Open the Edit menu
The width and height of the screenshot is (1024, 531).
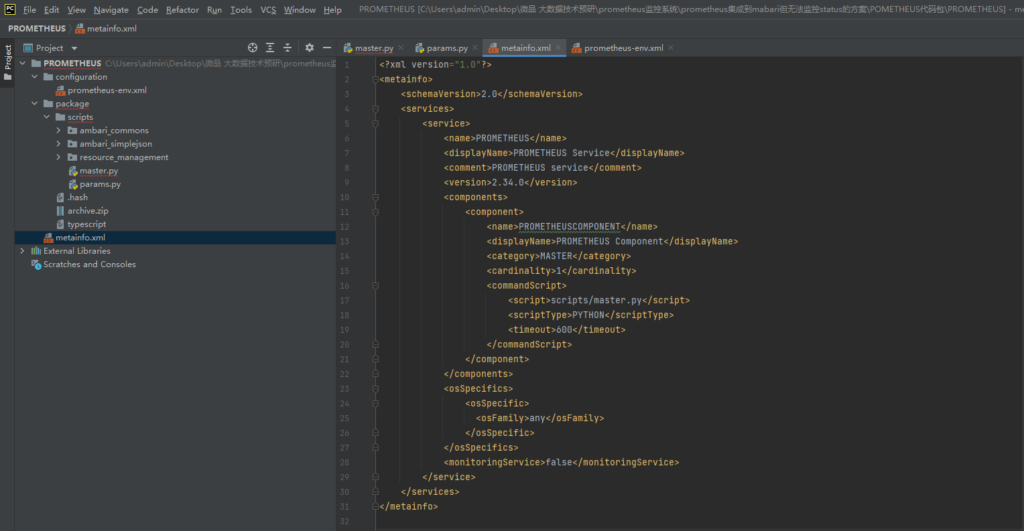pos(51,10)
